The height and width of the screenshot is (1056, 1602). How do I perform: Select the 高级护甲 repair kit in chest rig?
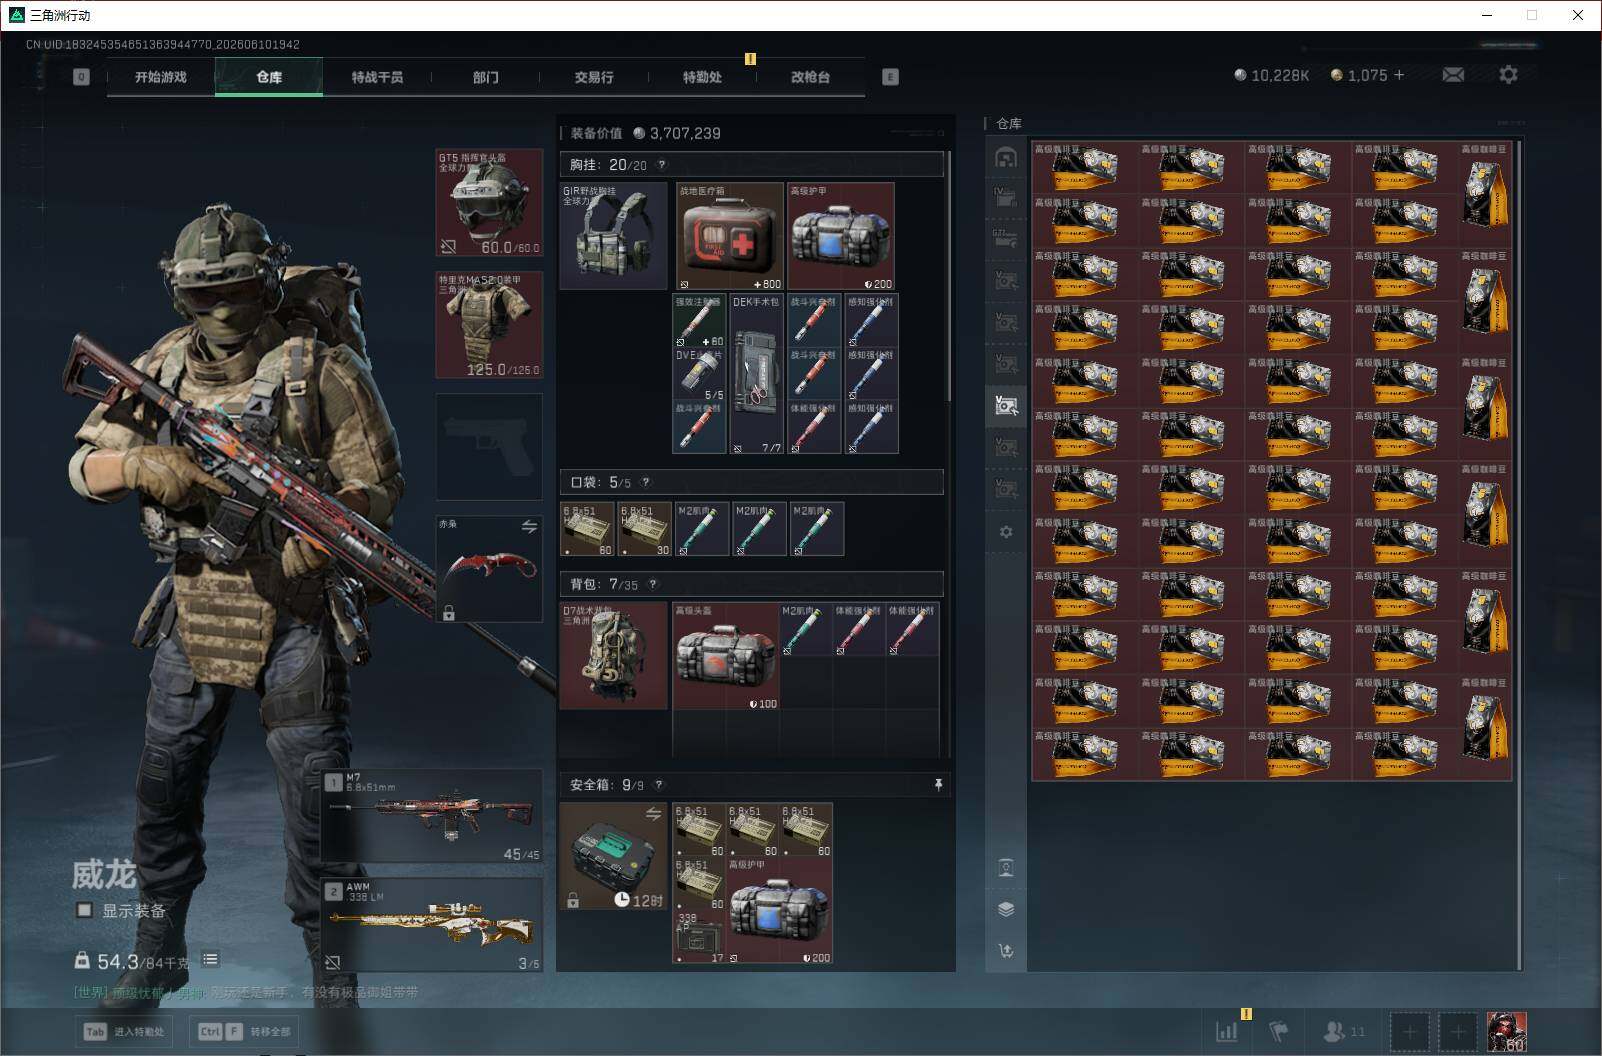pos(841,237)
